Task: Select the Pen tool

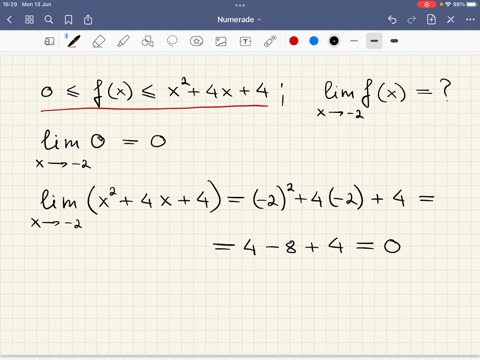Action: [x=74, y=41]
